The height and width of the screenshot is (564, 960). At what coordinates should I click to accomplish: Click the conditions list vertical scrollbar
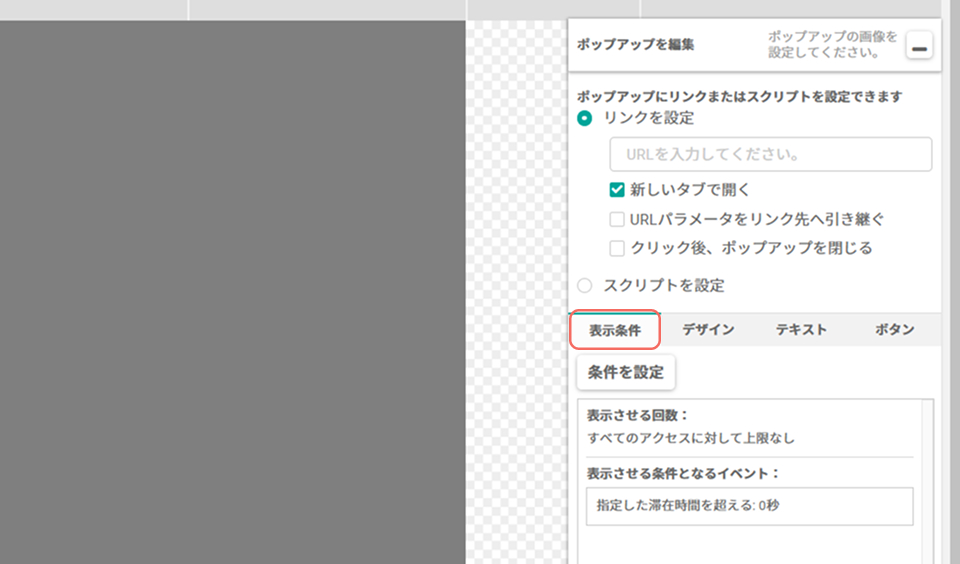(928, 481)
